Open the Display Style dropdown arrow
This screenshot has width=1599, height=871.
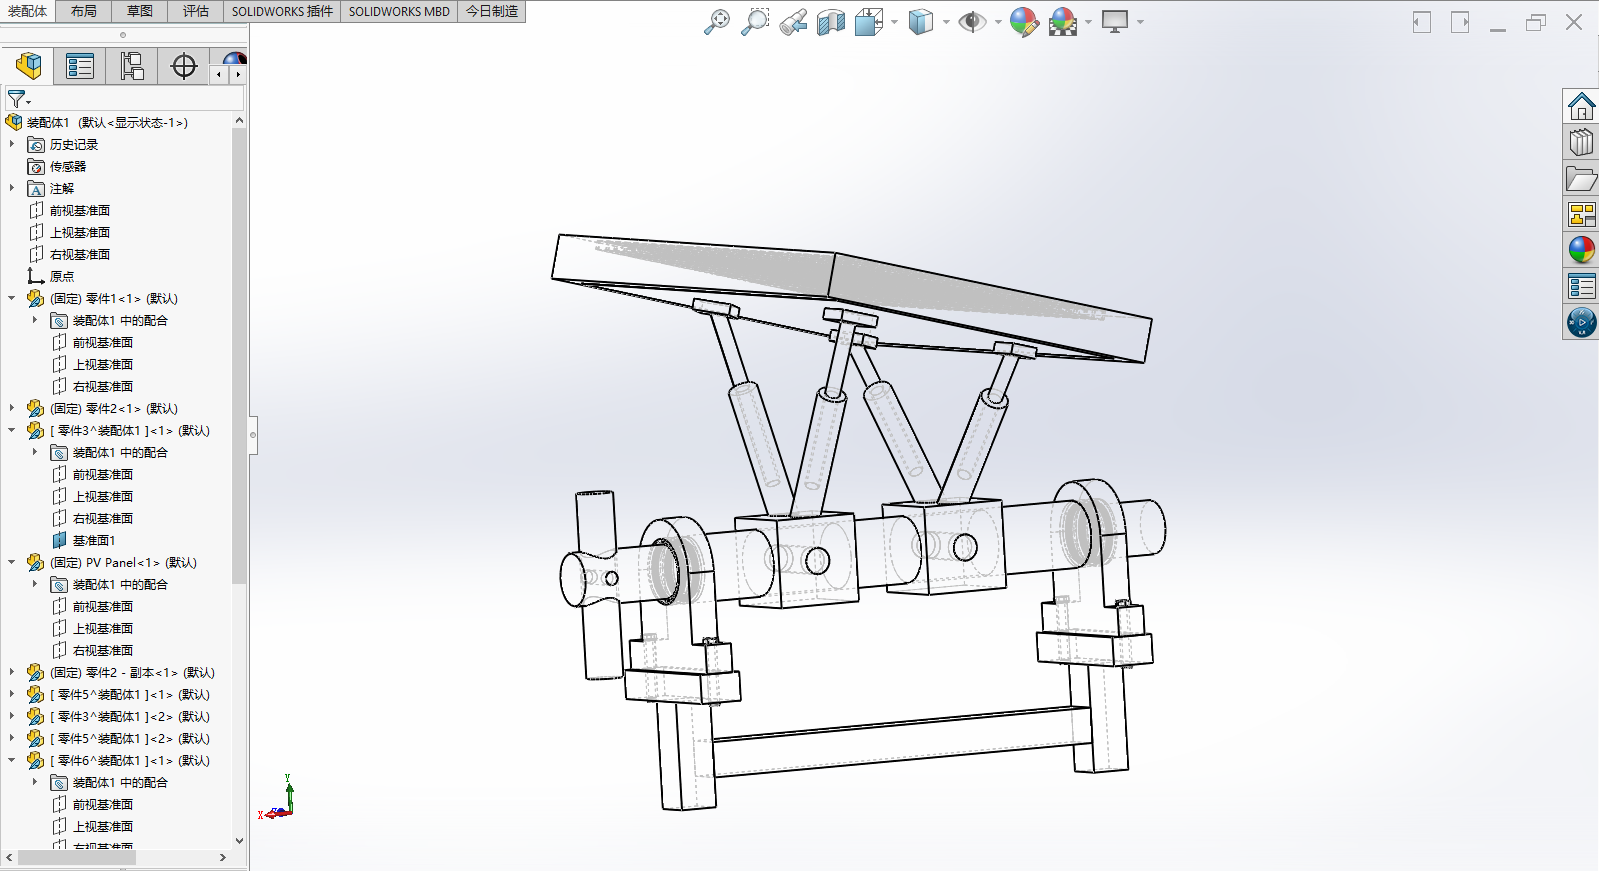point(946,22)
